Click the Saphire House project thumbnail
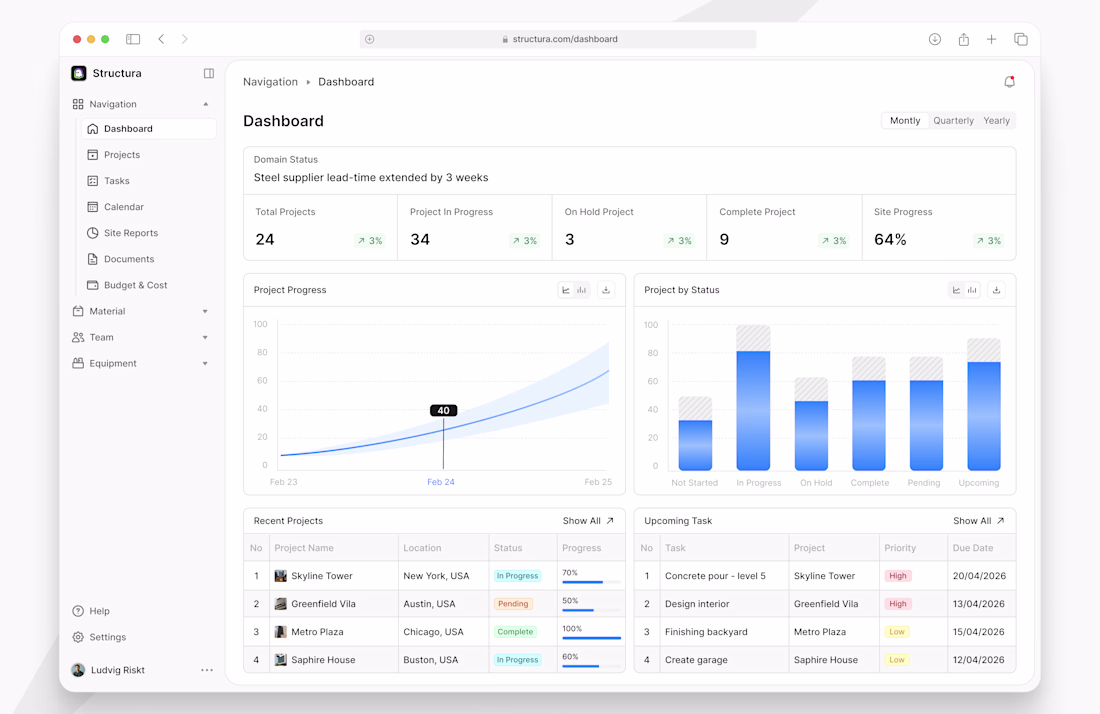1100x714 pixels. click(281, 660)
